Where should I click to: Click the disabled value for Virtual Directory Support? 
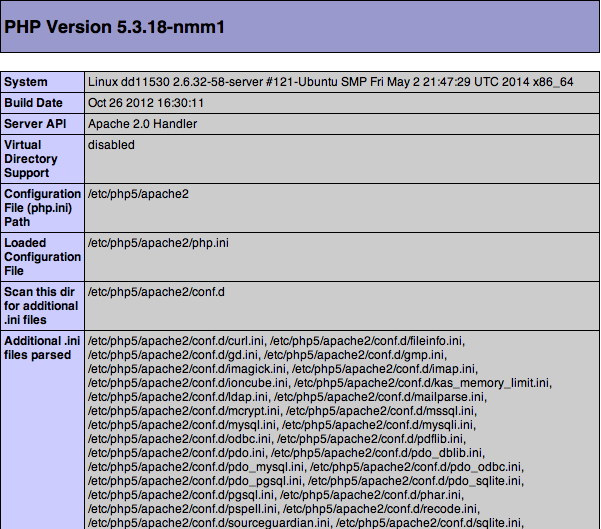click(111, 145)
